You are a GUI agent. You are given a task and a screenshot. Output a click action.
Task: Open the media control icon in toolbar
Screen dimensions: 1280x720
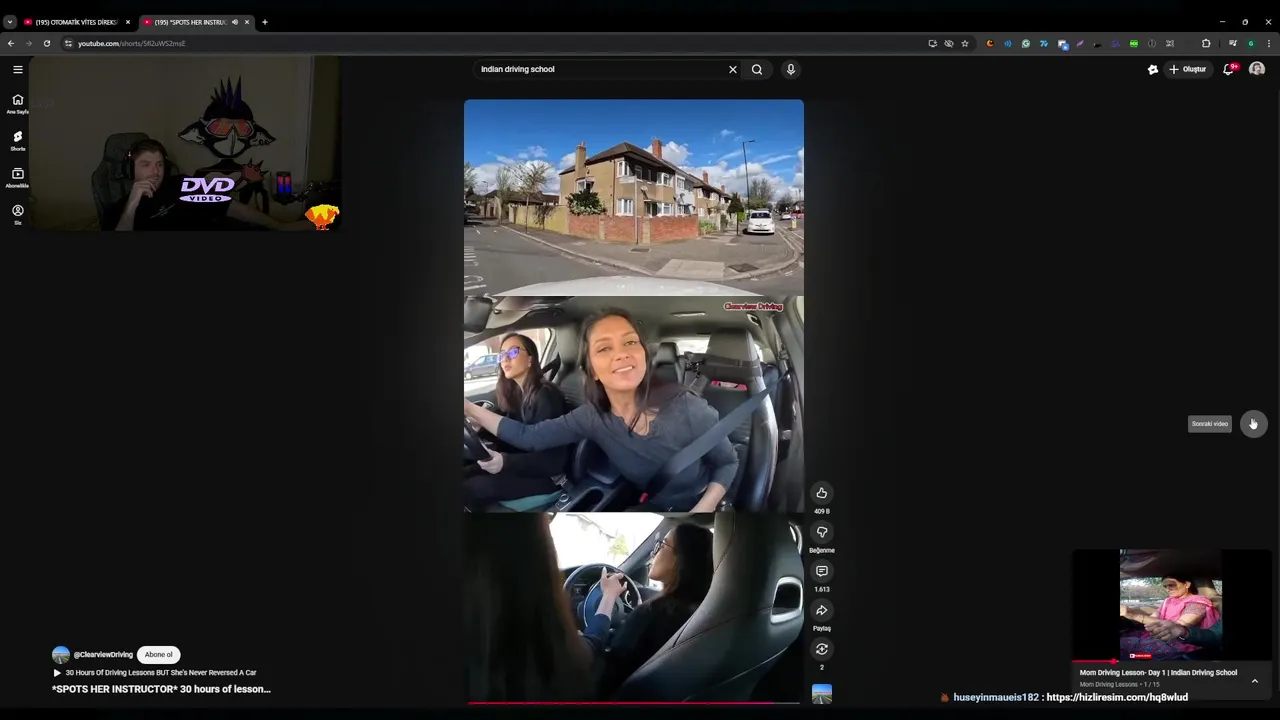(x=1233, y=43)
